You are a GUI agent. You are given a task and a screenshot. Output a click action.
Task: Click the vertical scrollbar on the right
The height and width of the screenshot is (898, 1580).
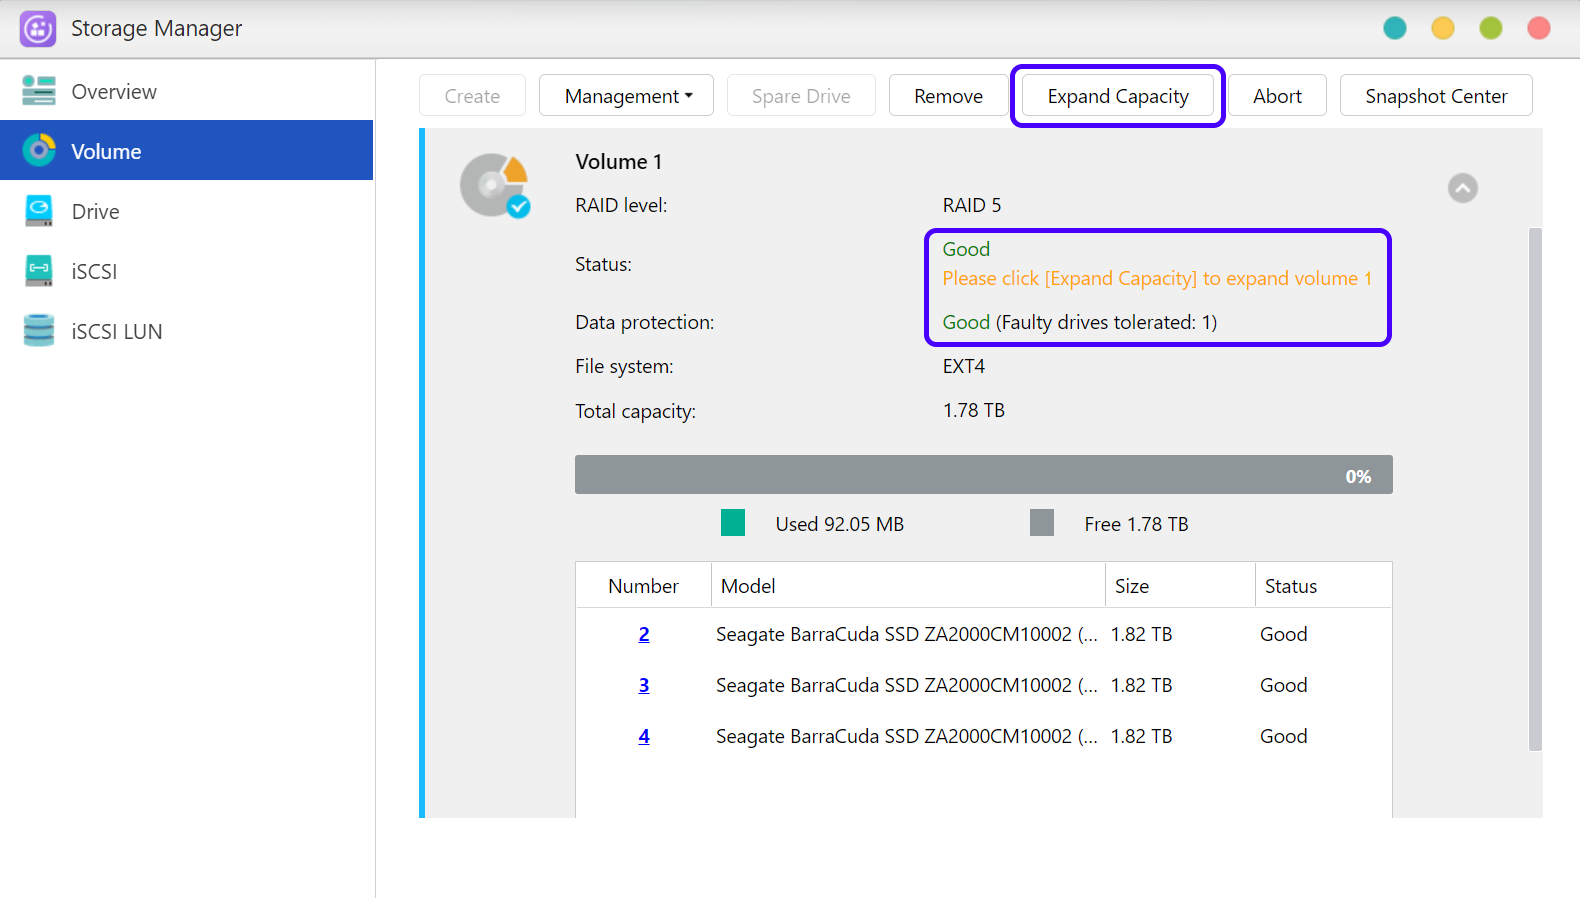1535,489
